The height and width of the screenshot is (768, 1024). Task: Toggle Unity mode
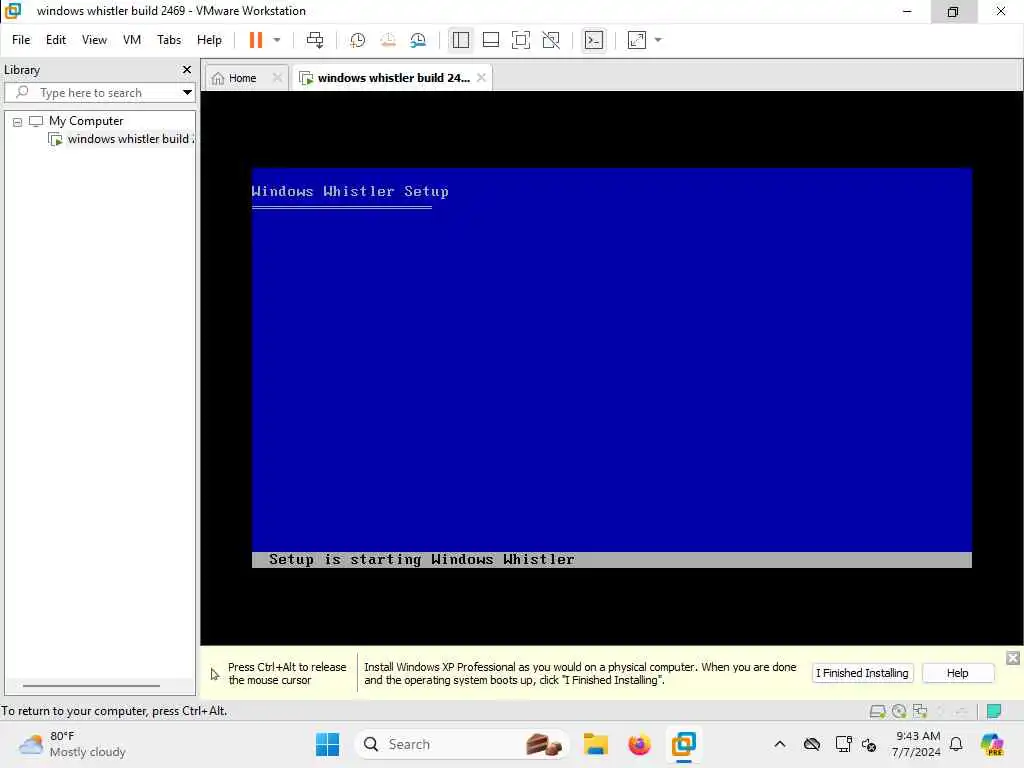551,40
